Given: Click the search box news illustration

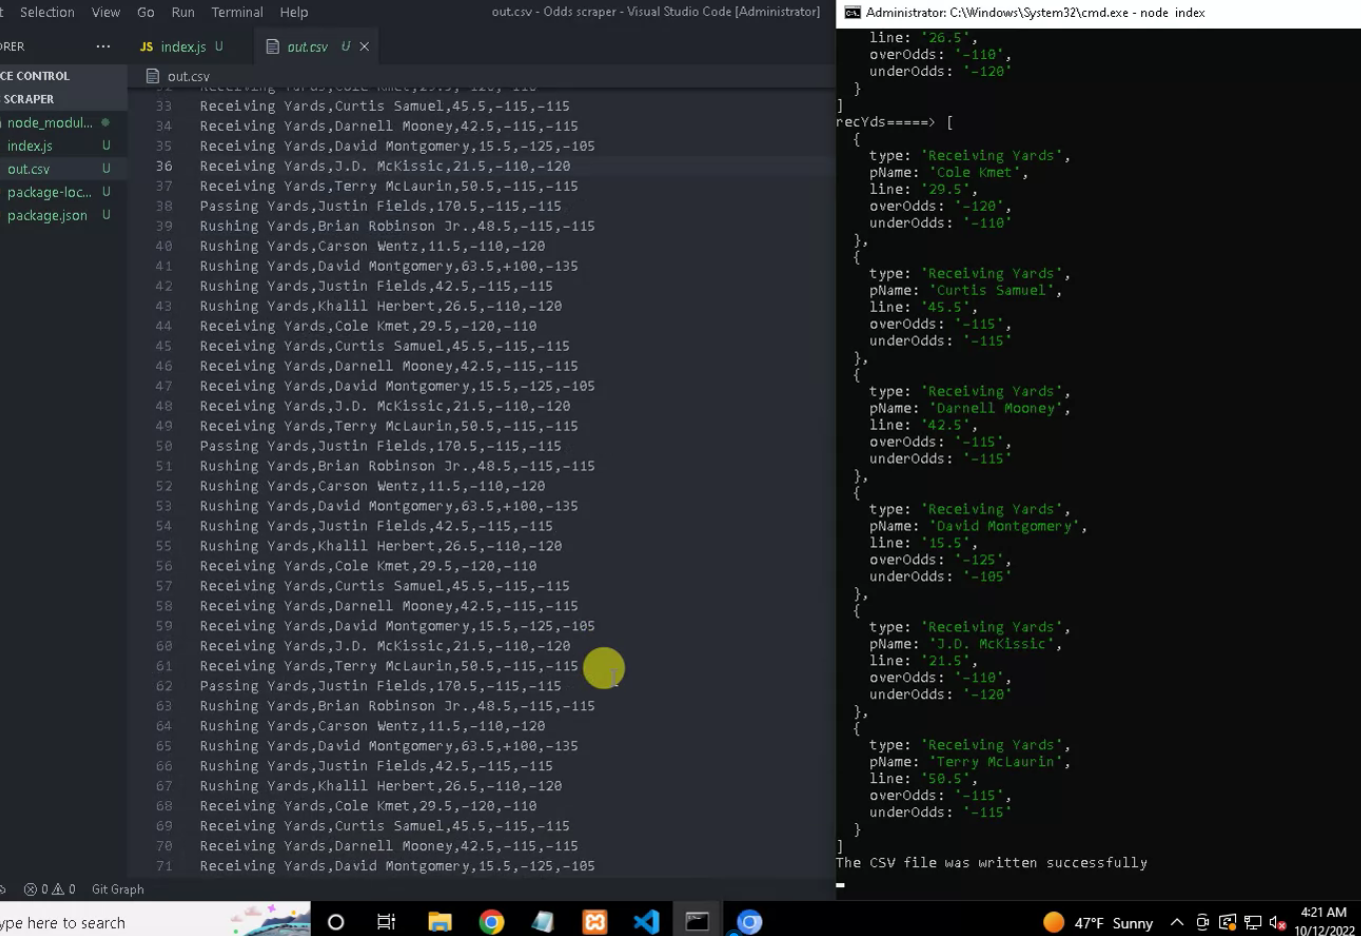Looking at the screenshot, I should [270, 920].
